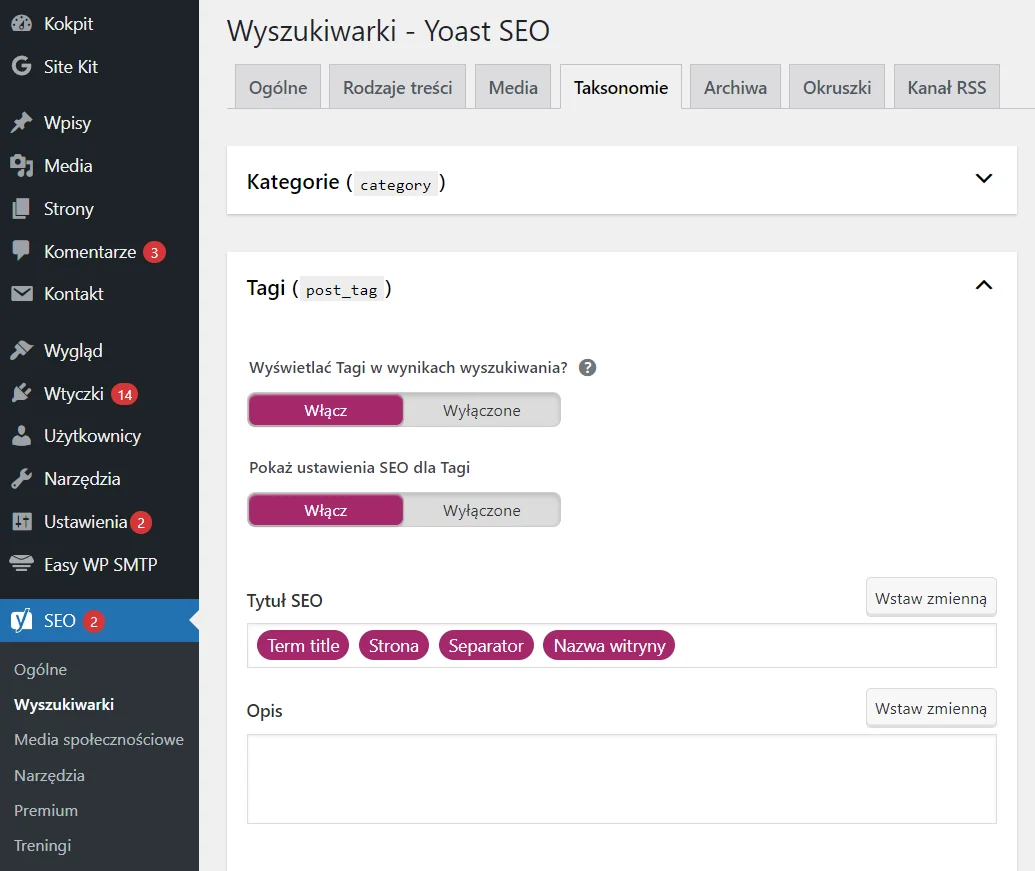The height and width of the screenshot is (871, 1035).
Task: Open the Kokpit dashboard icon
Action: (24, 23)
